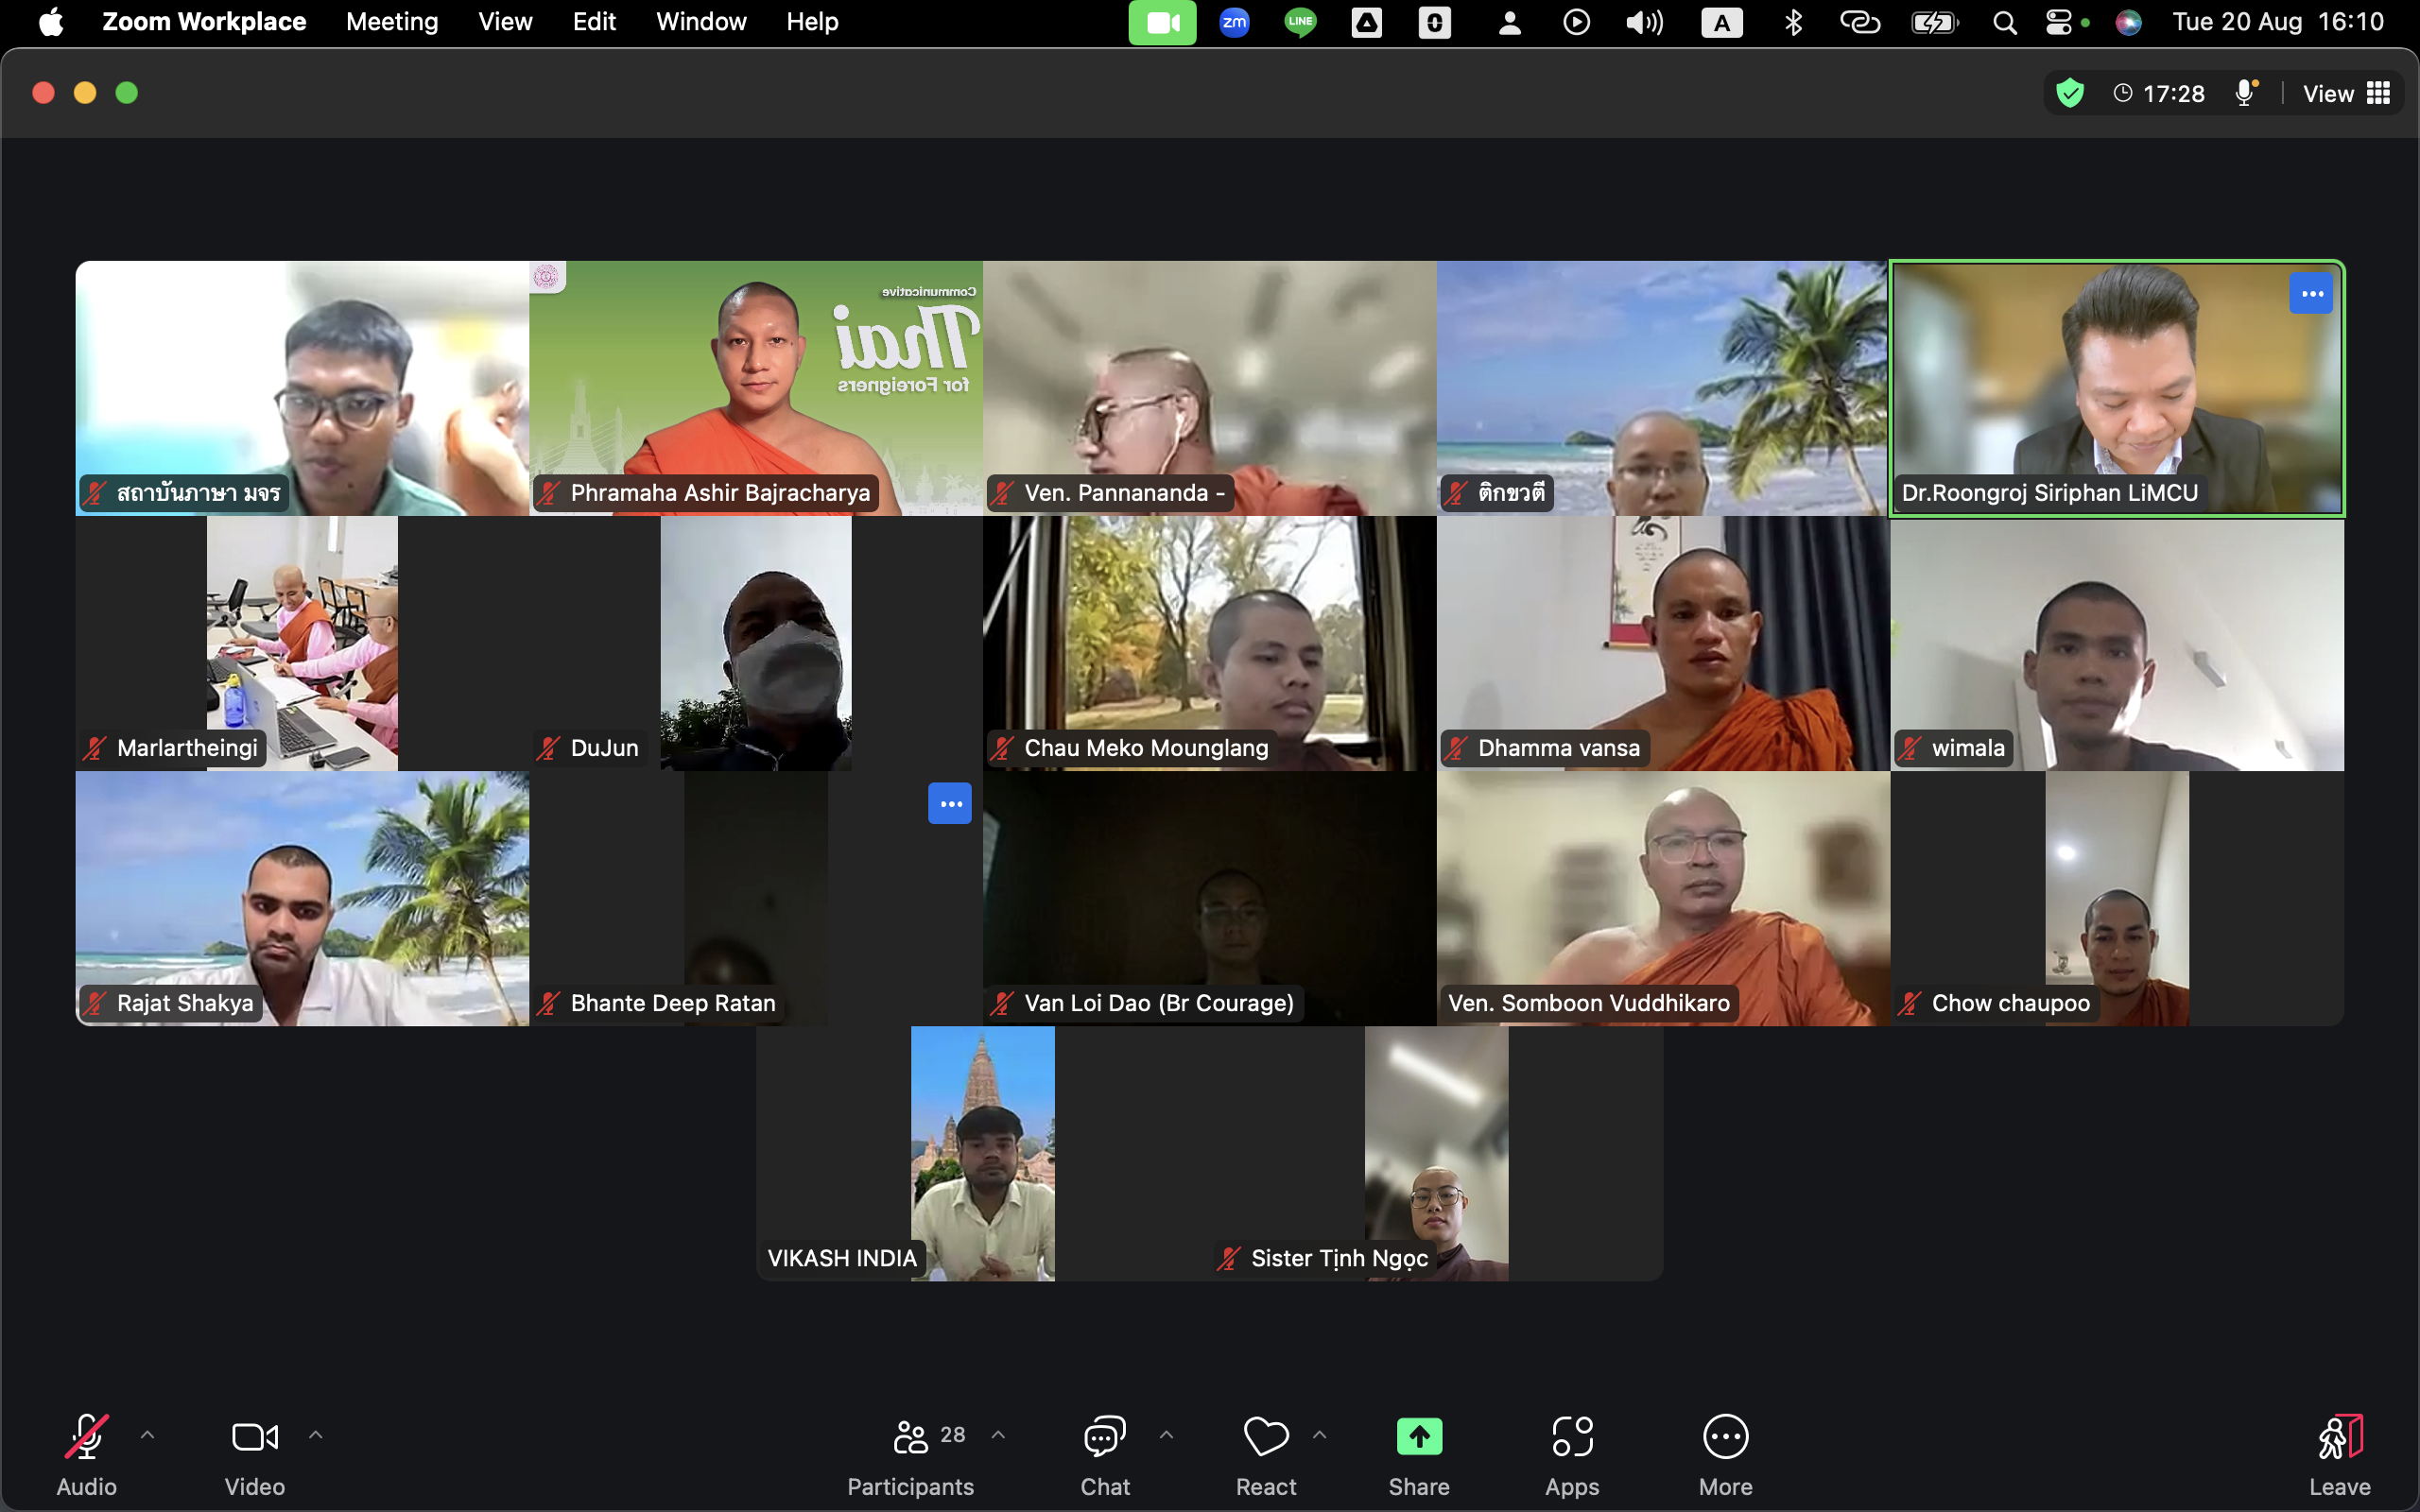Screen dimensions: 2420x1512
Task: Open options on Dr.Roongroj Siriphan's tile
Action: point(2310,294)
